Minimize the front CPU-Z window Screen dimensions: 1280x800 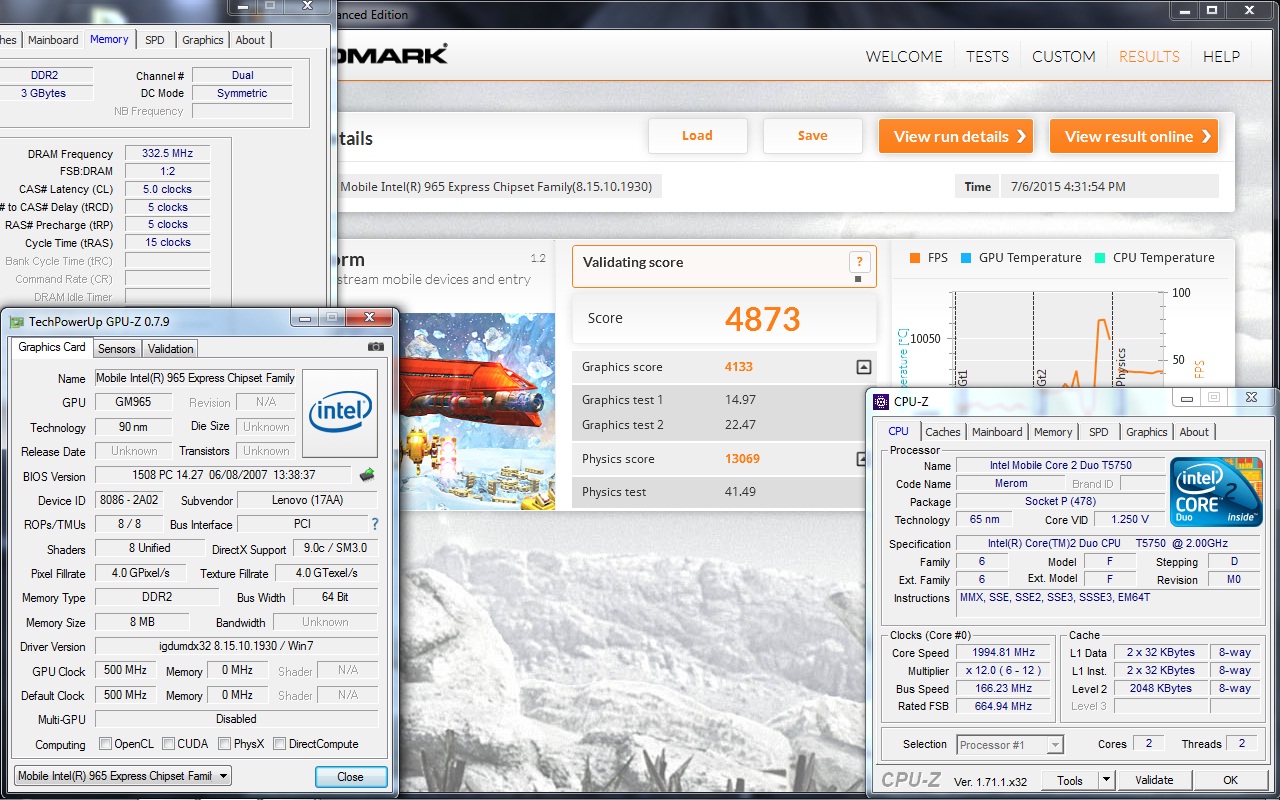point(1186,397)
